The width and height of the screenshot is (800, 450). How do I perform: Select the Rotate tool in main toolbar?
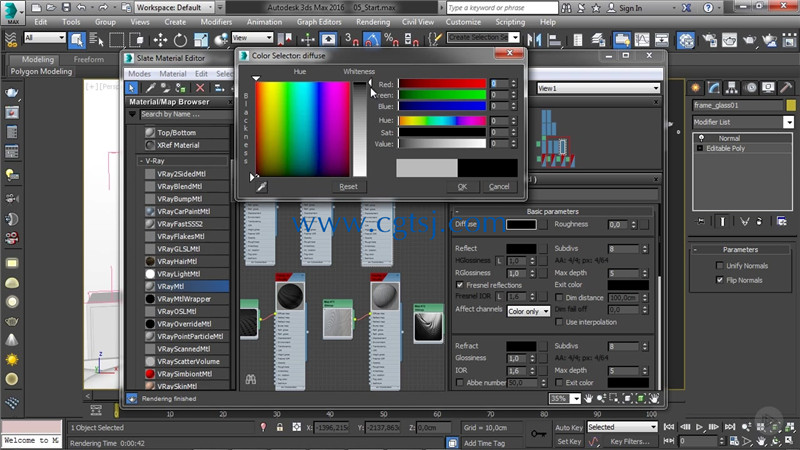180,40
